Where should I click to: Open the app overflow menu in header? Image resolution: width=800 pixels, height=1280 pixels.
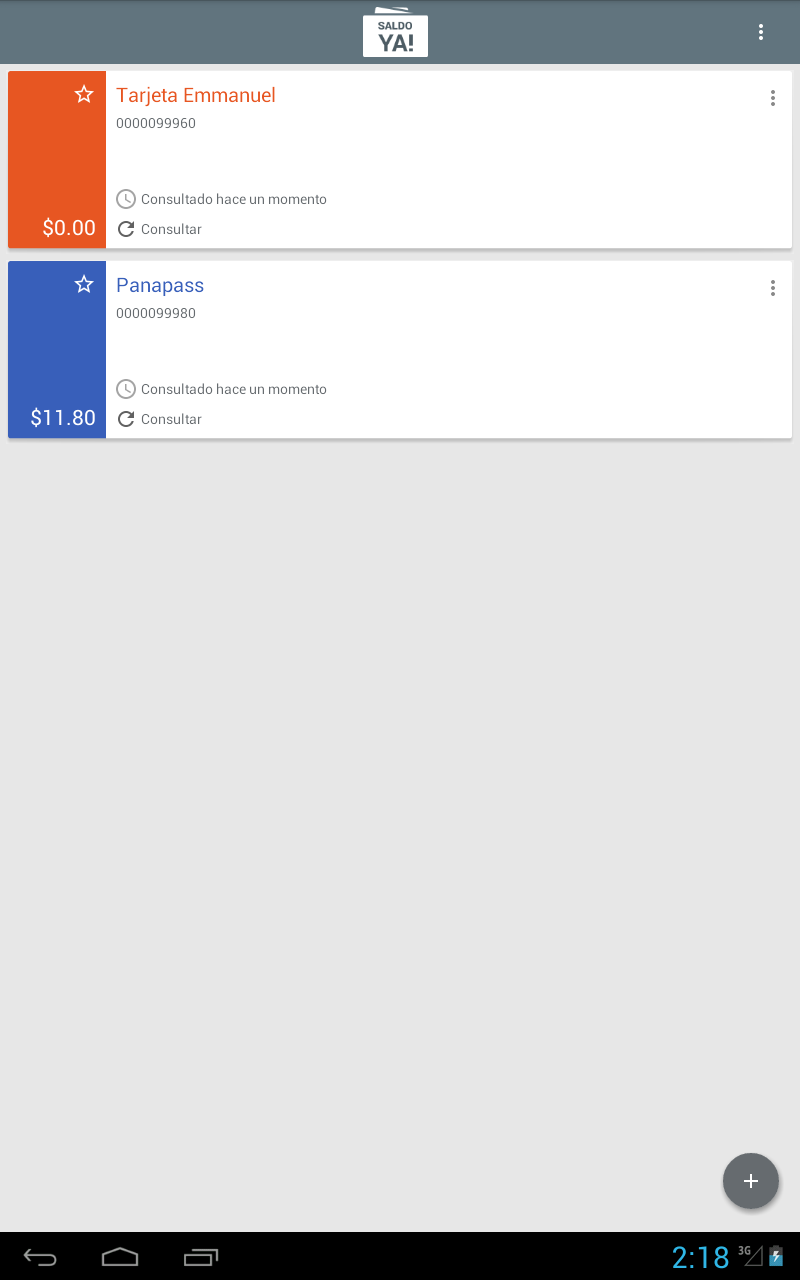point(761,32)
